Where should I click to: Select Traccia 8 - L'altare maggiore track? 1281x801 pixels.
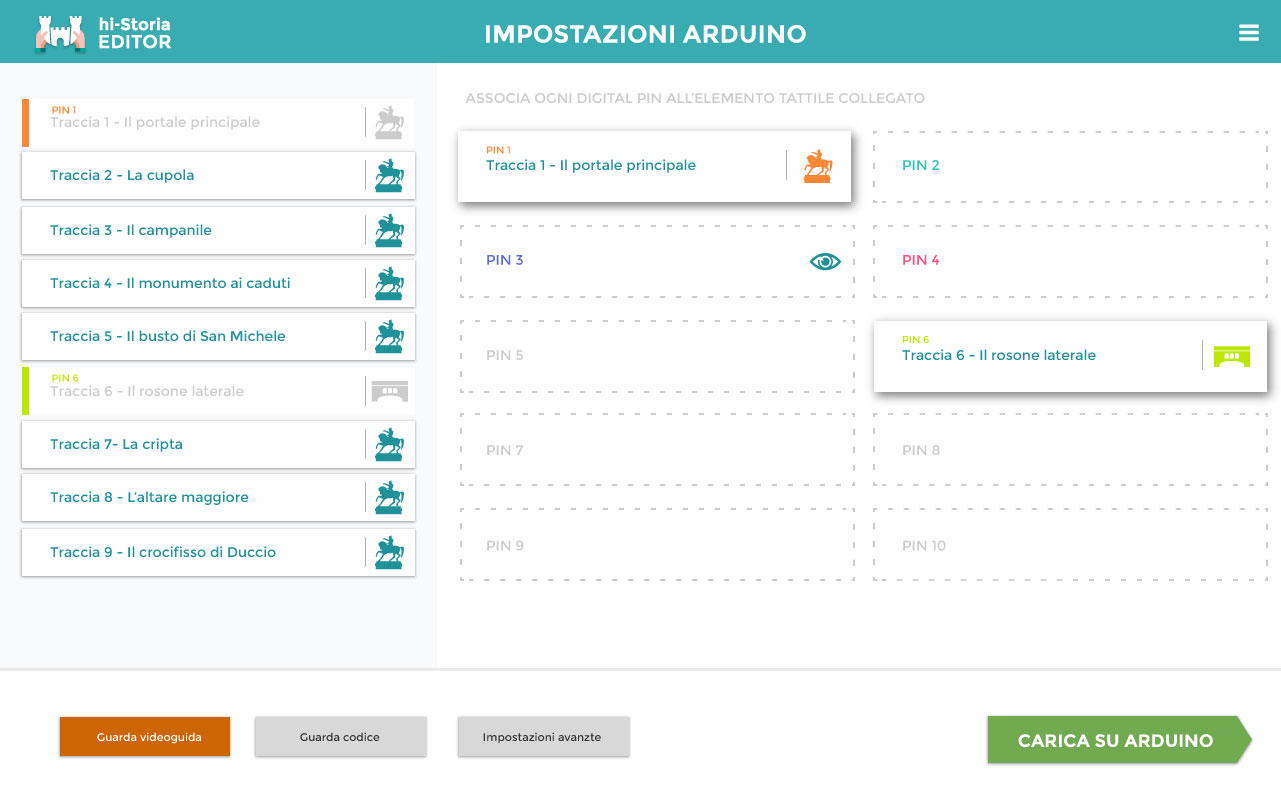[x=218, y=497]
